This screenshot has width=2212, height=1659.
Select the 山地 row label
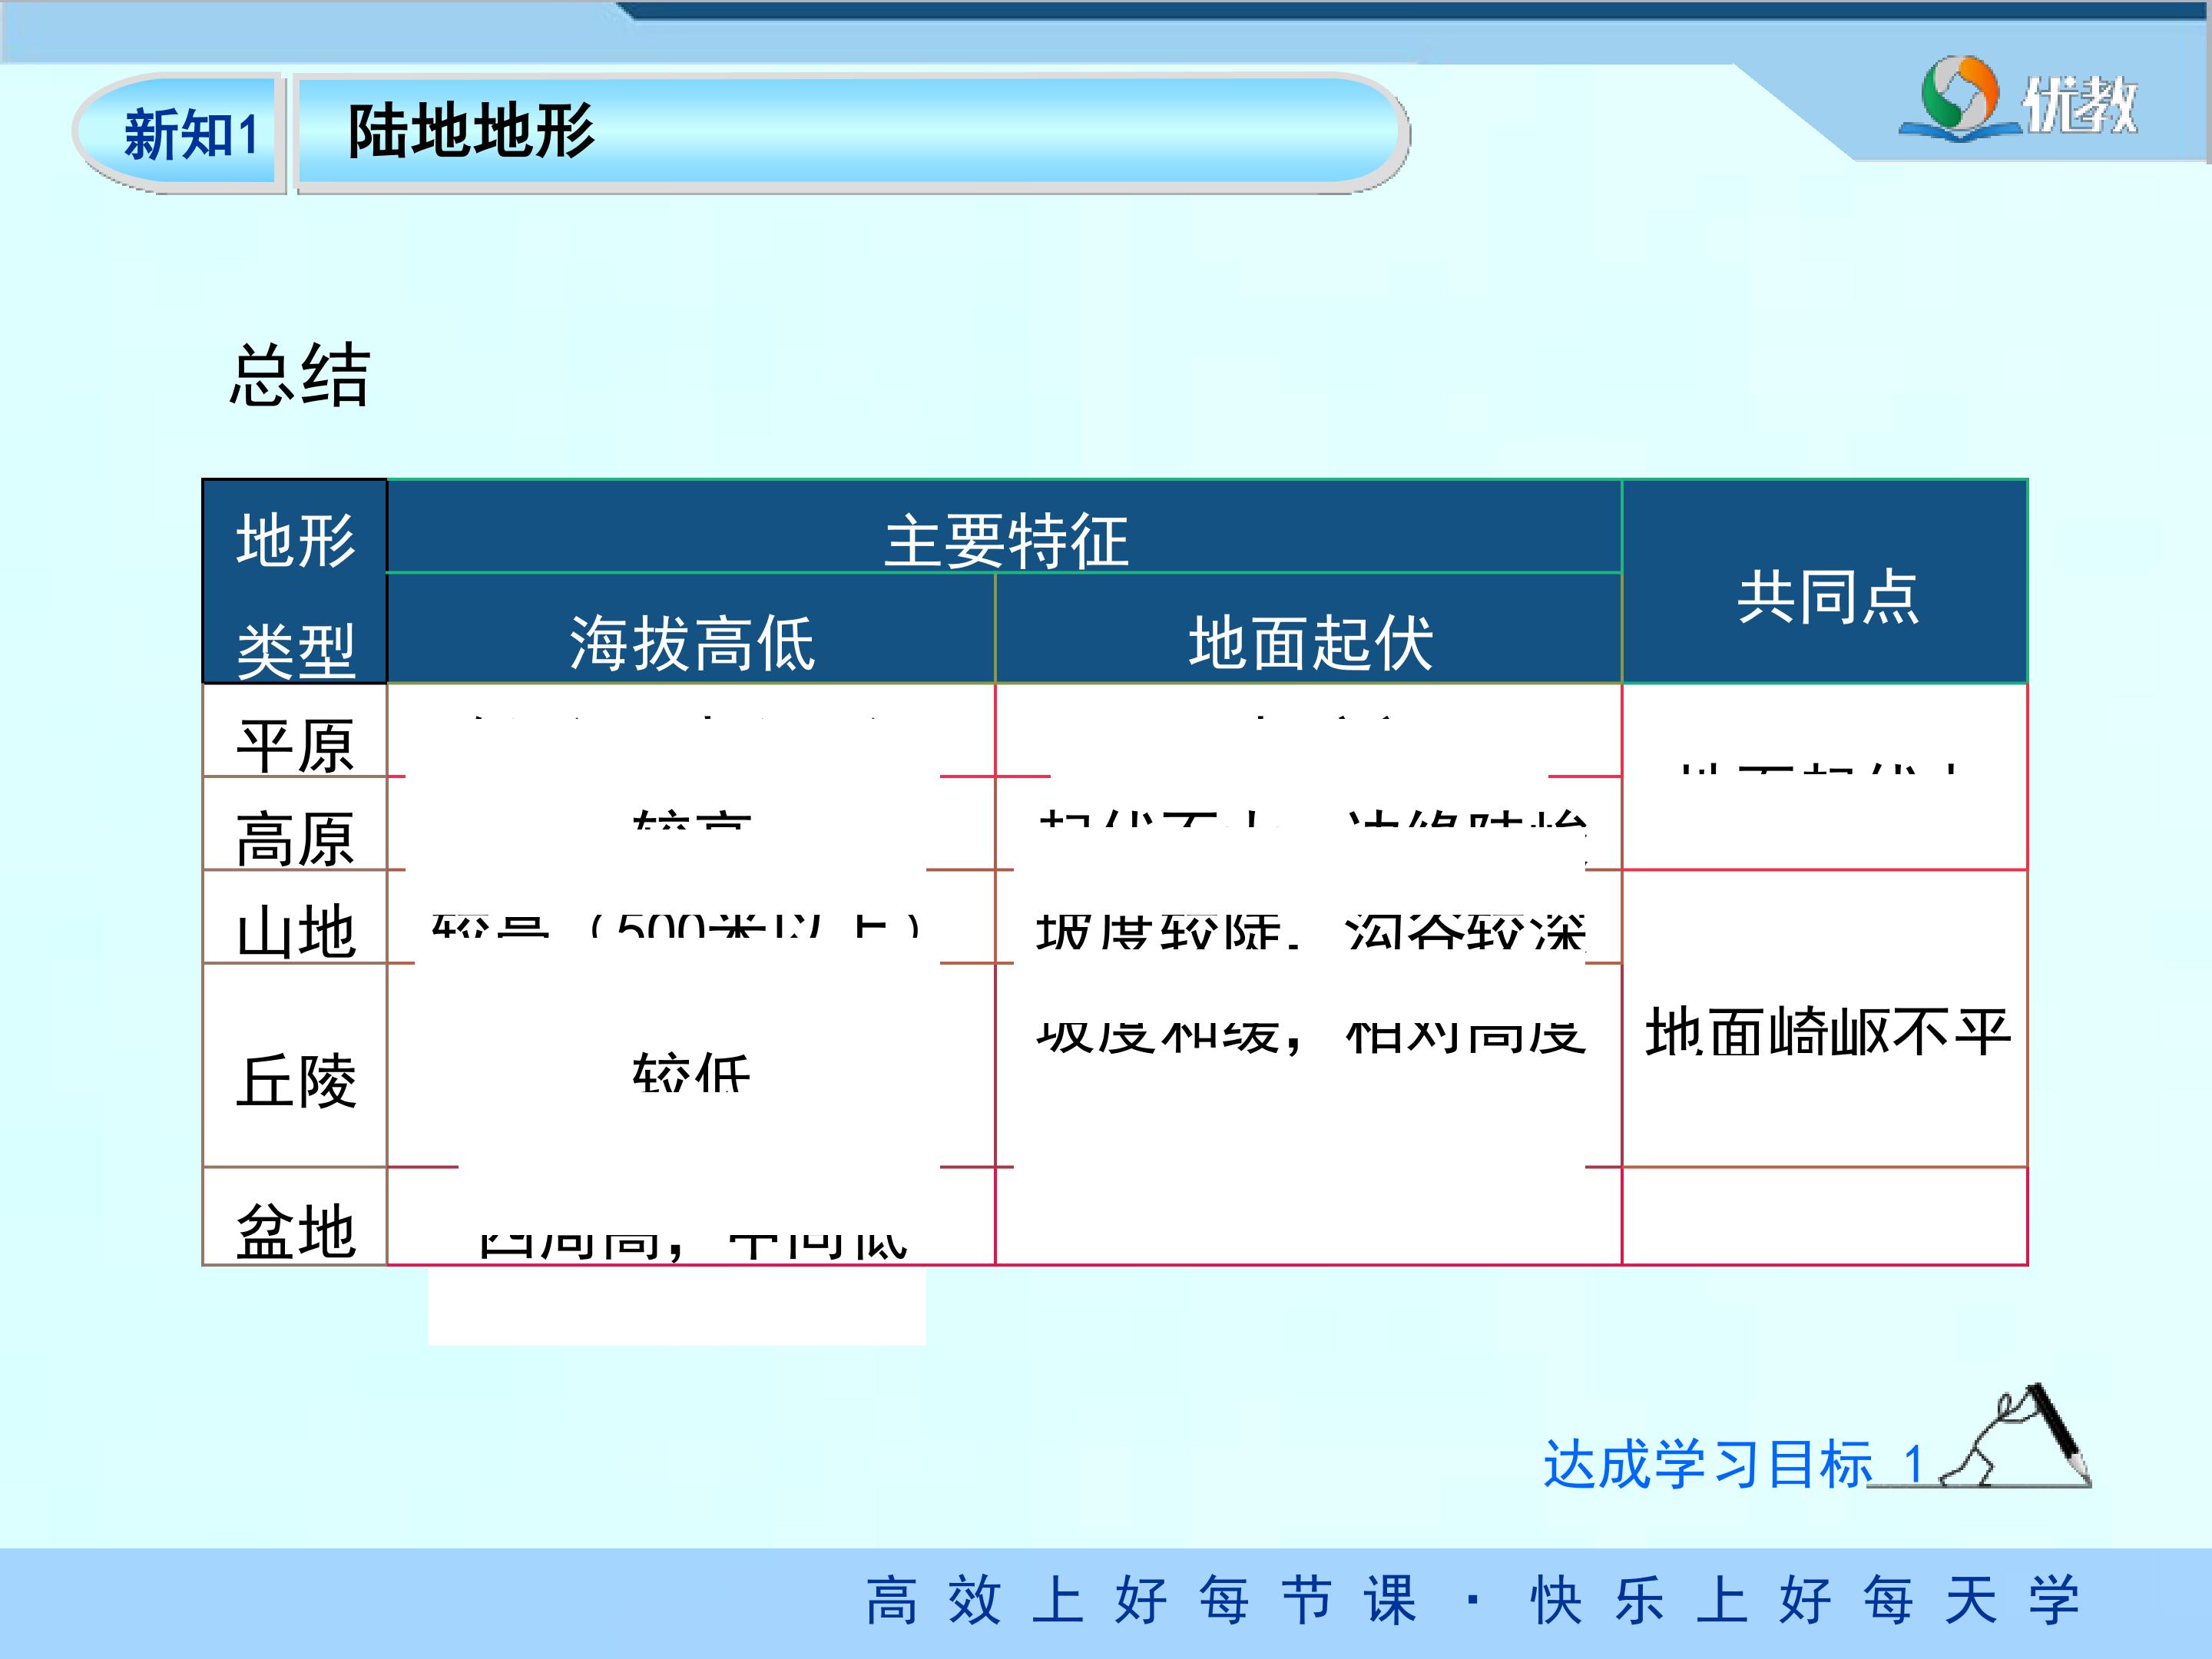coord(295,918)
